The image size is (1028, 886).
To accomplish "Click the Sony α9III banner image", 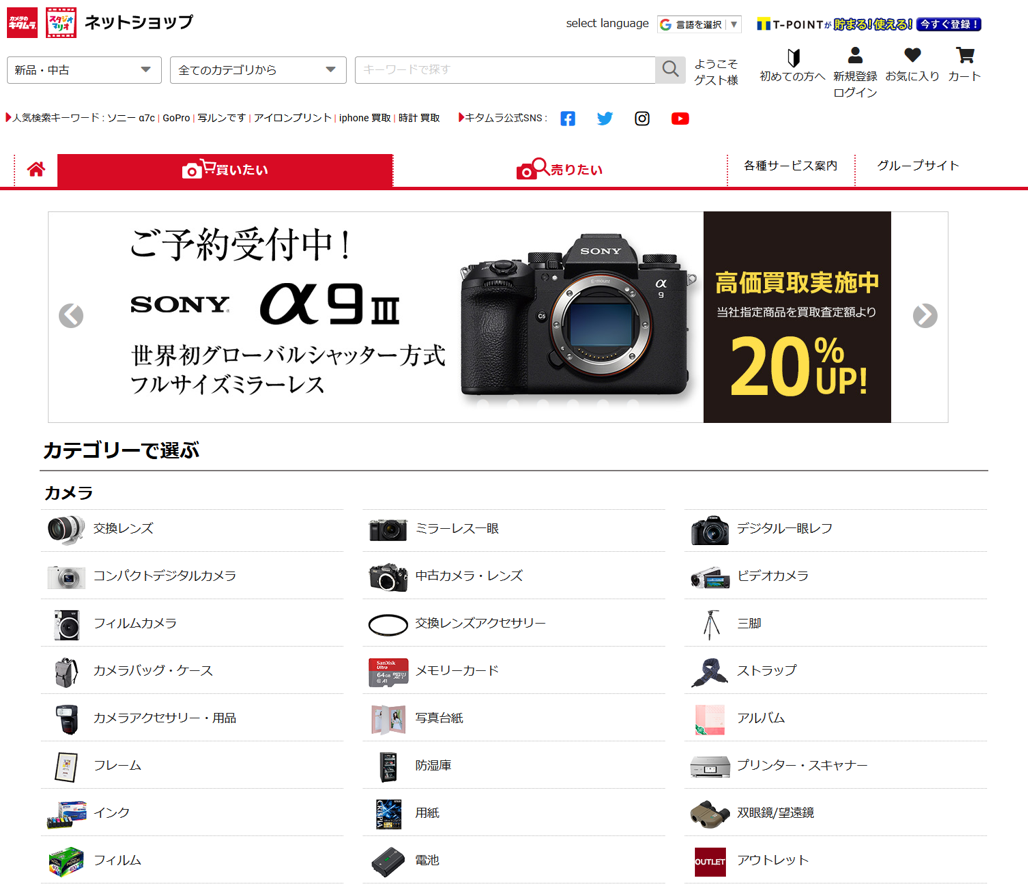I will [x=376, y=317].
